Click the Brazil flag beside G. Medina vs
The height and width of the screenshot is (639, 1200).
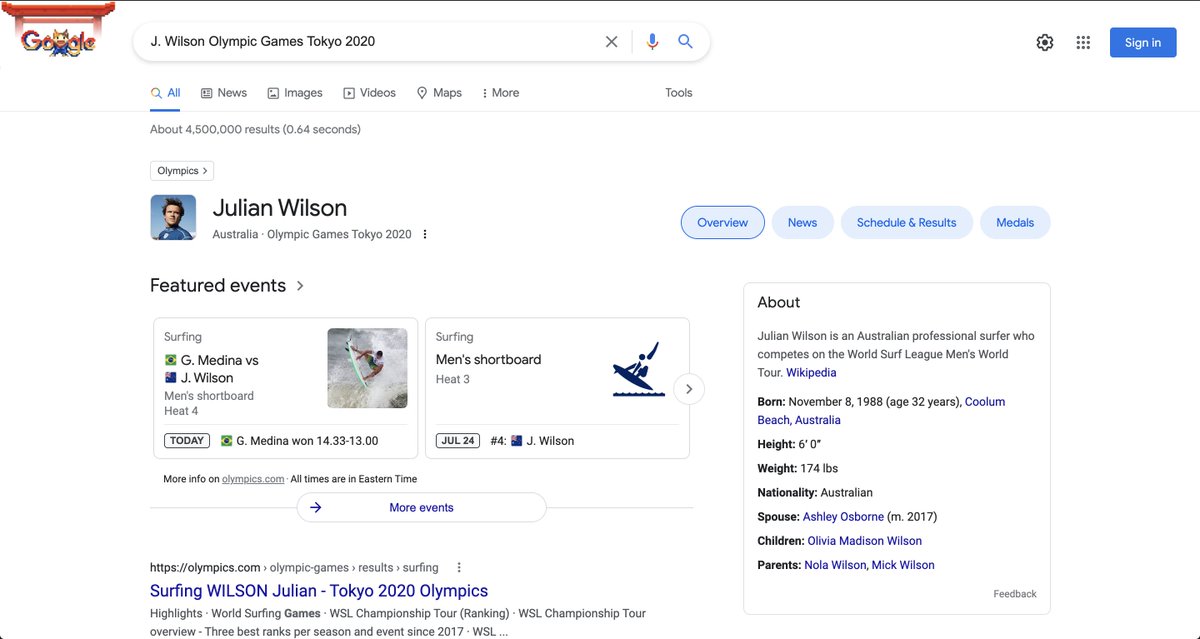click(x=170, y=360)
